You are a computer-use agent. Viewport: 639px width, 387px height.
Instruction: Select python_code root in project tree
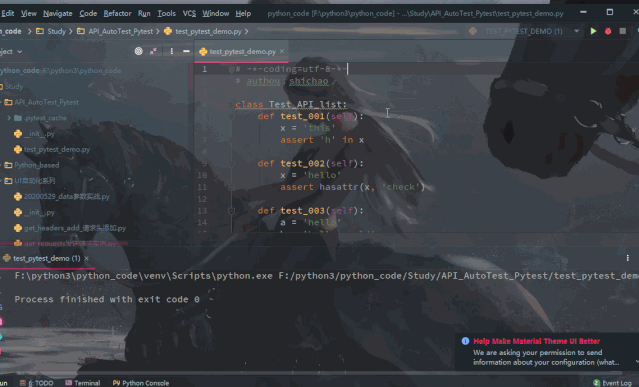(x=60, y=70)
